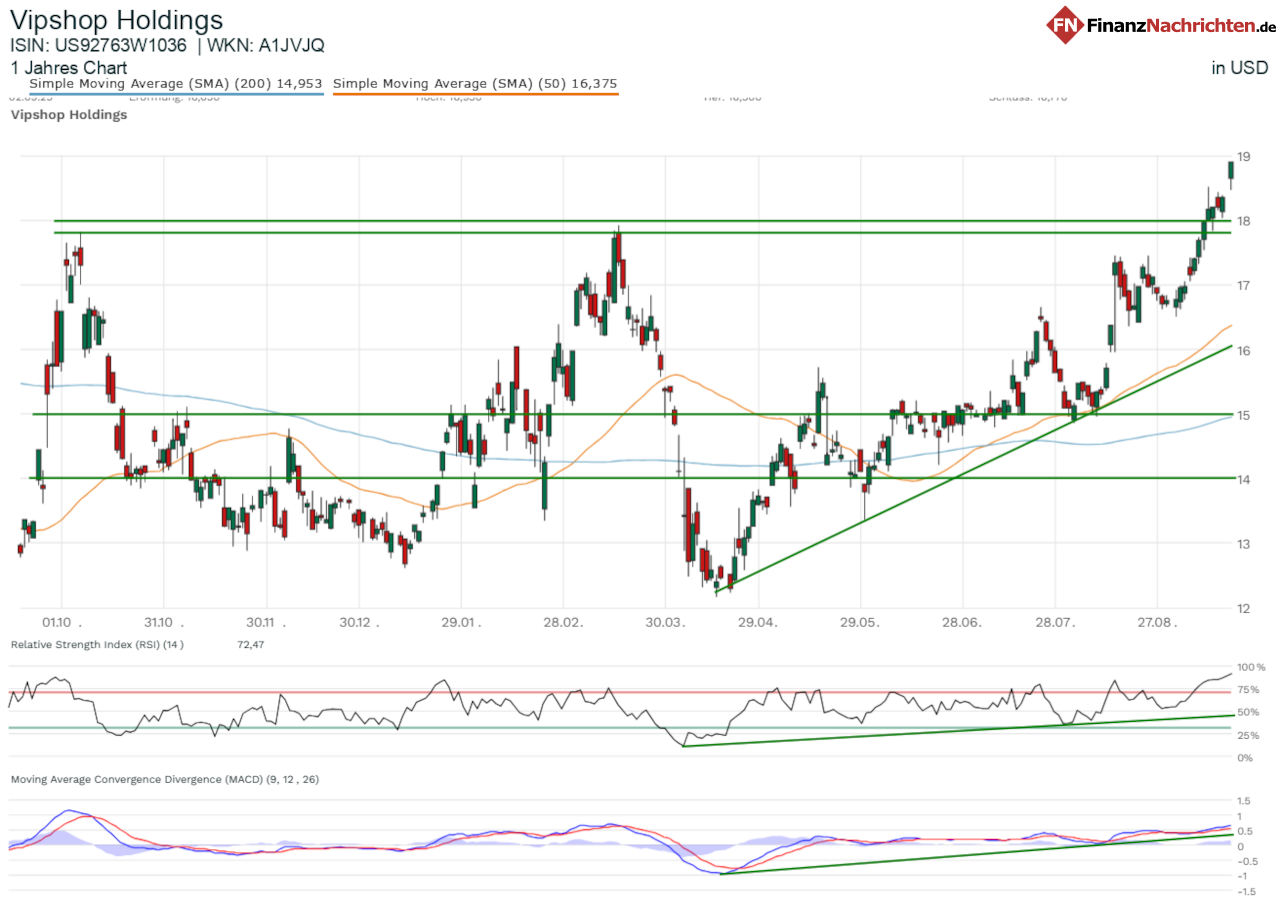This screenshot has width=1280, height=900.
Task: Click the date label 29.04.
Action: click(x=759, y=621)
